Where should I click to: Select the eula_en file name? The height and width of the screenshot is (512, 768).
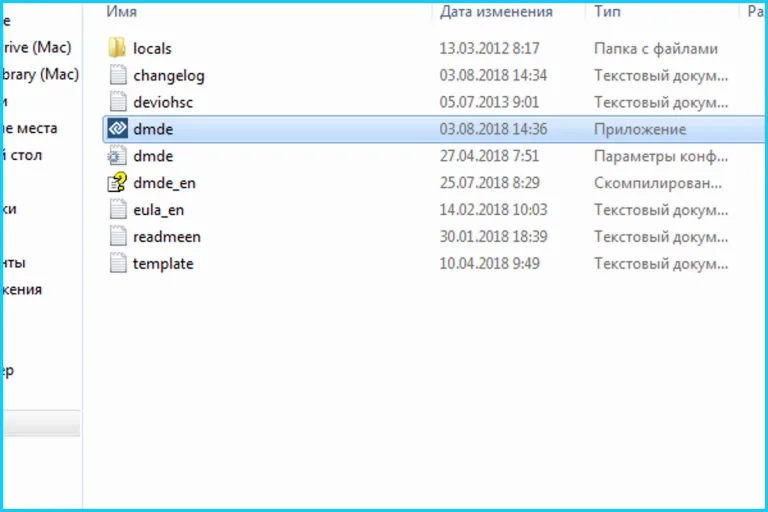tap(159, 210)
